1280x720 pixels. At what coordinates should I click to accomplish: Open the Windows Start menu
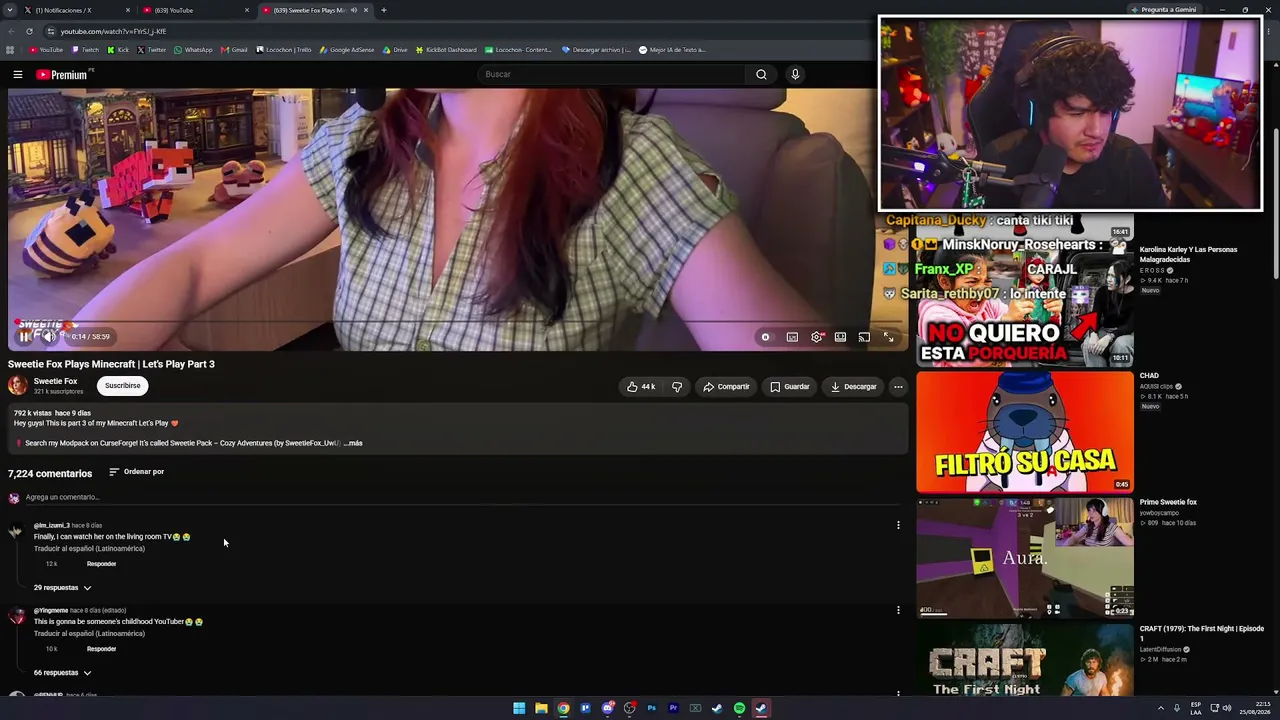[x=519, y=708]
